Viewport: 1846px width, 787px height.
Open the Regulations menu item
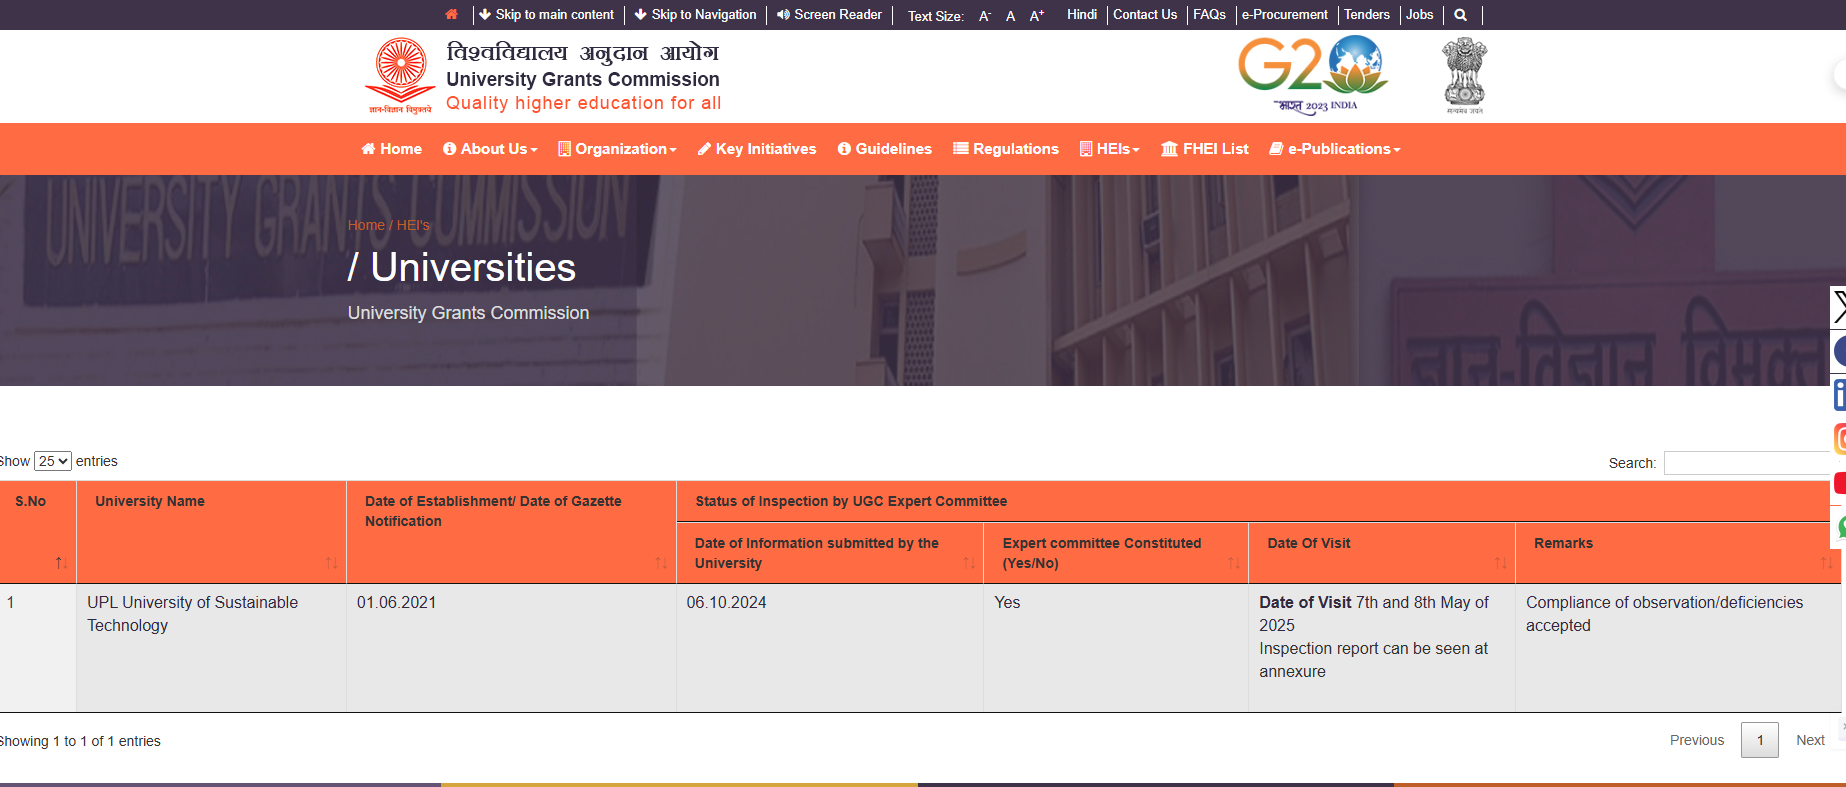[1006, 149]
